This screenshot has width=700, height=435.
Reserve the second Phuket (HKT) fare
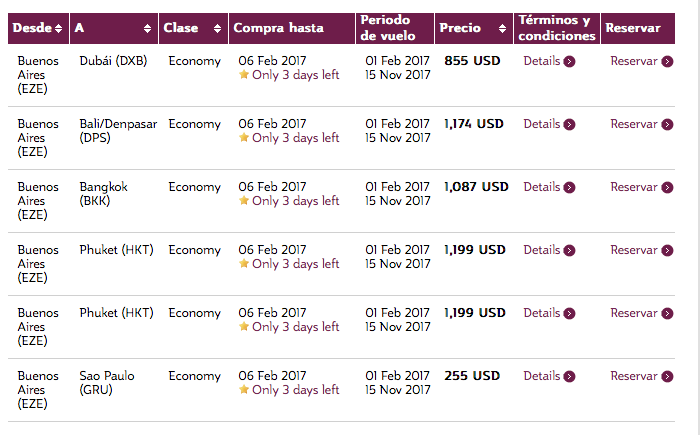(x=634, y=313)
